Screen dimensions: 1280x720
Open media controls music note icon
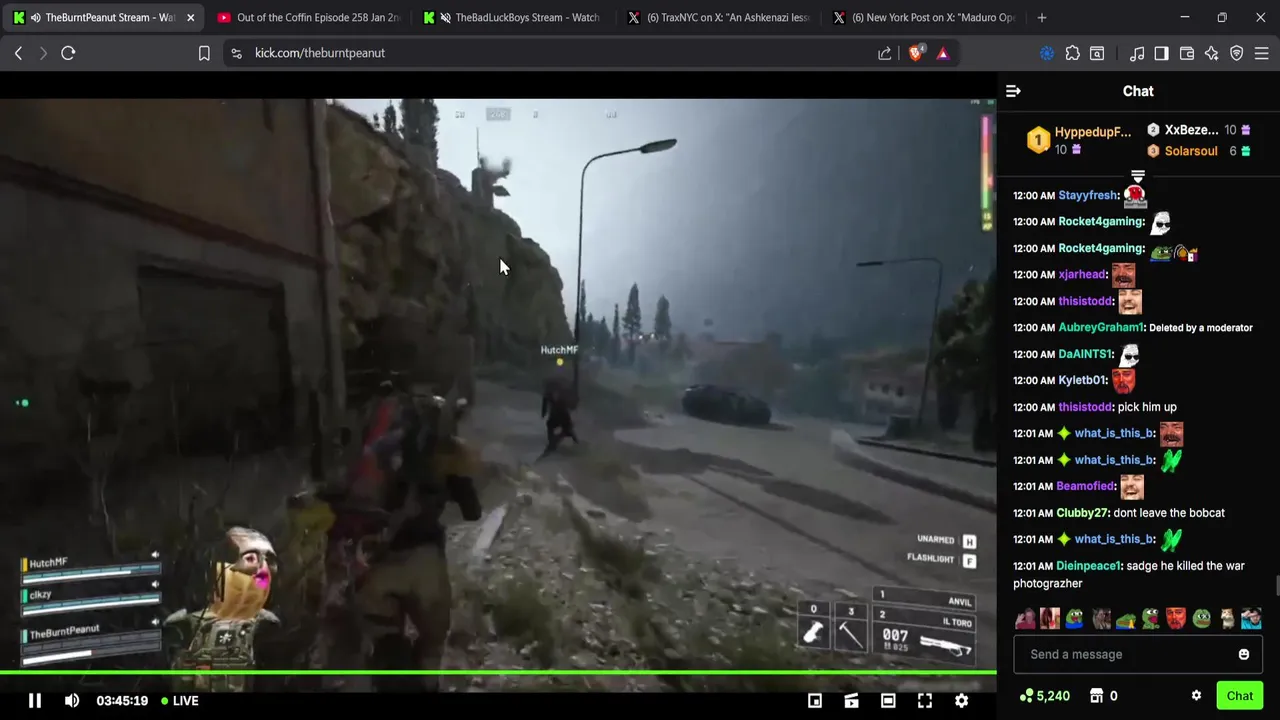point(1137,53)
